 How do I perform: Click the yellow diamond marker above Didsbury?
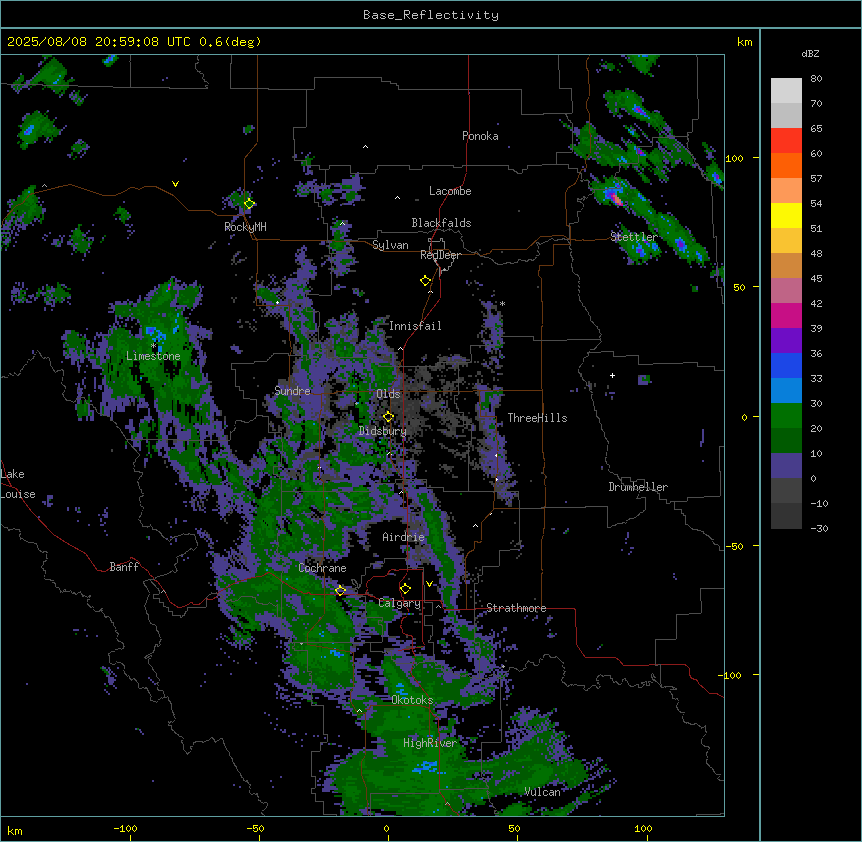coord(388,416)
